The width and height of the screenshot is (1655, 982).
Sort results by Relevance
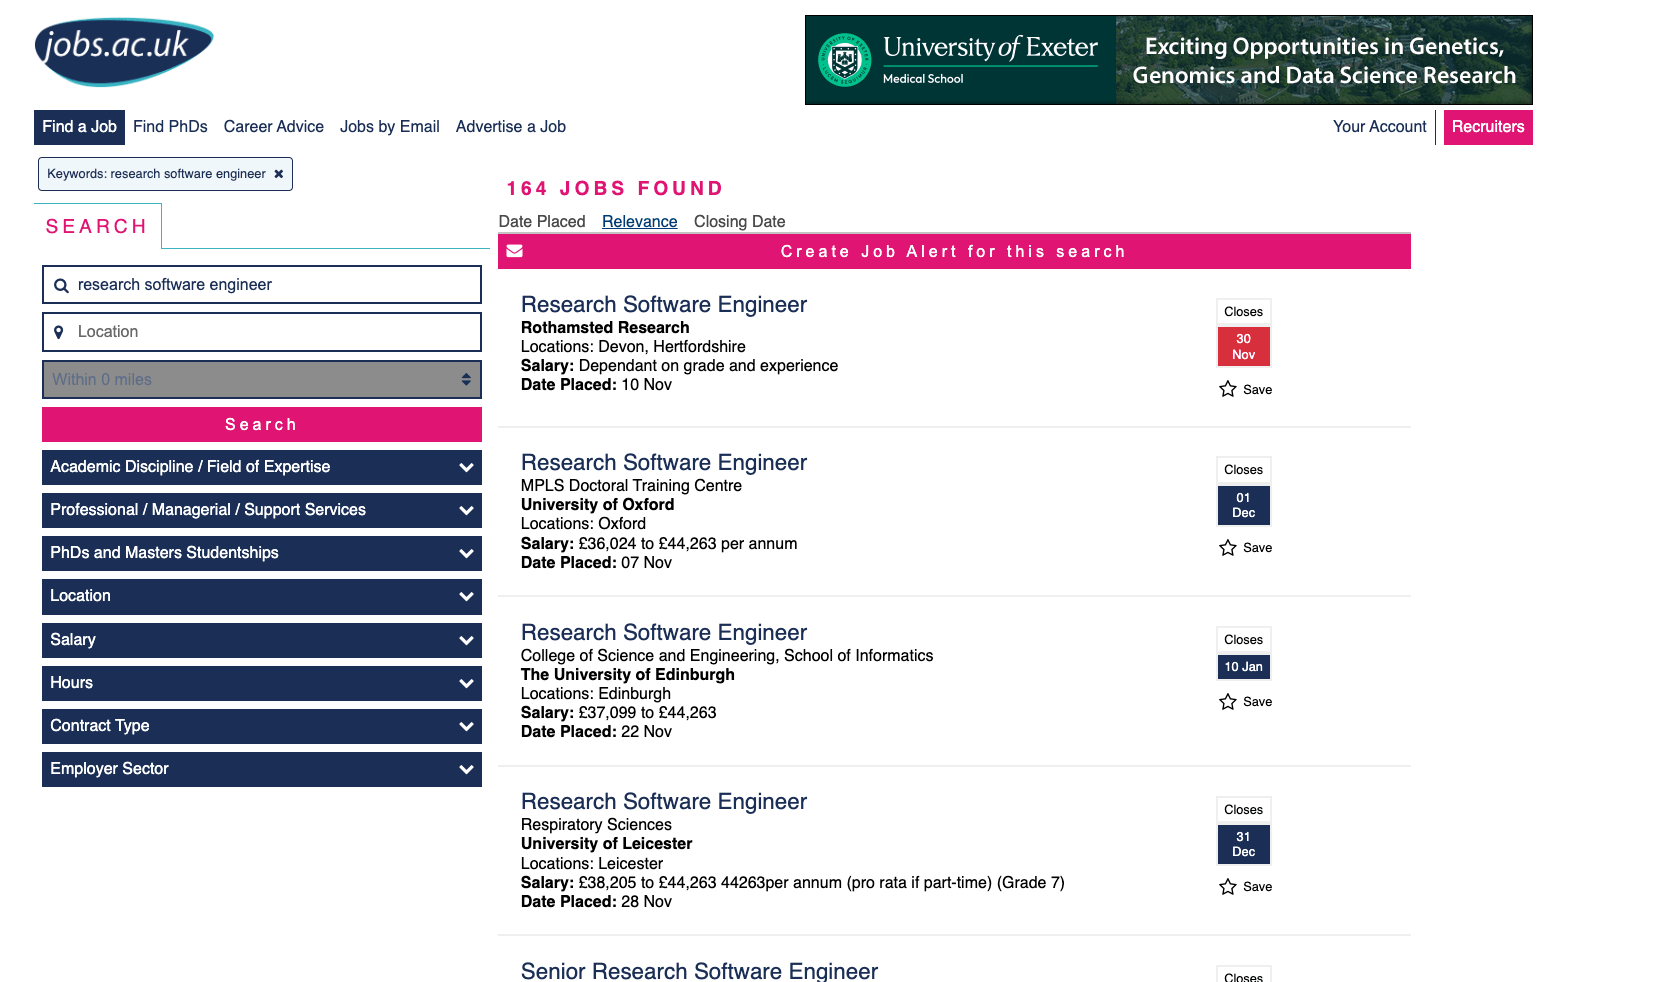point(640,222)
